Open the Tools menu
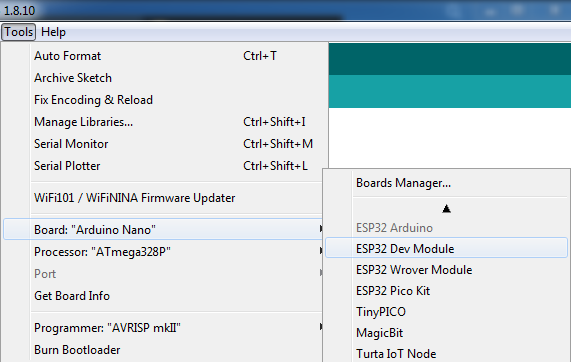This screenshot has width=571, height=362. coord(18,32)
